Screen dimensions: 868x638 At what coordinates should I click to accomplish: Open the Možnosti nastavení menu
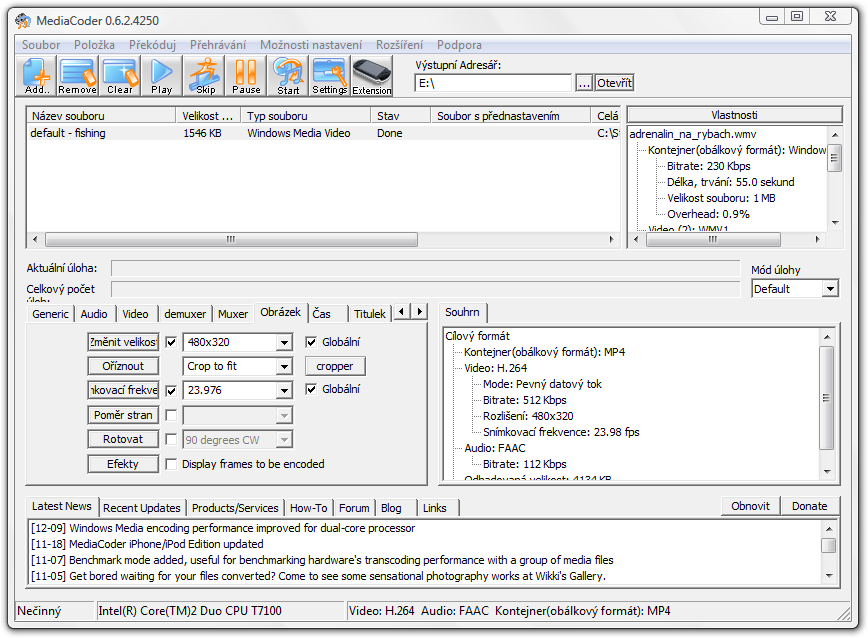[x=311, y=45]
